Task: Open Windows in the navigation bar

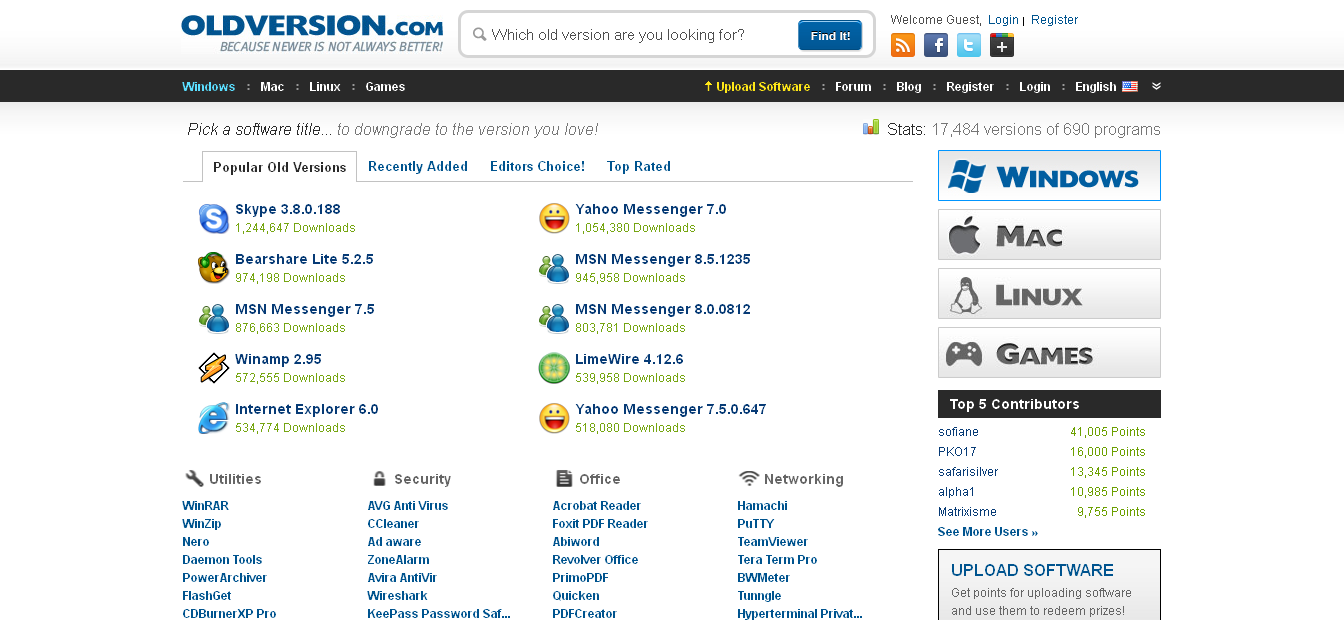Action: [x=208, y=87]
